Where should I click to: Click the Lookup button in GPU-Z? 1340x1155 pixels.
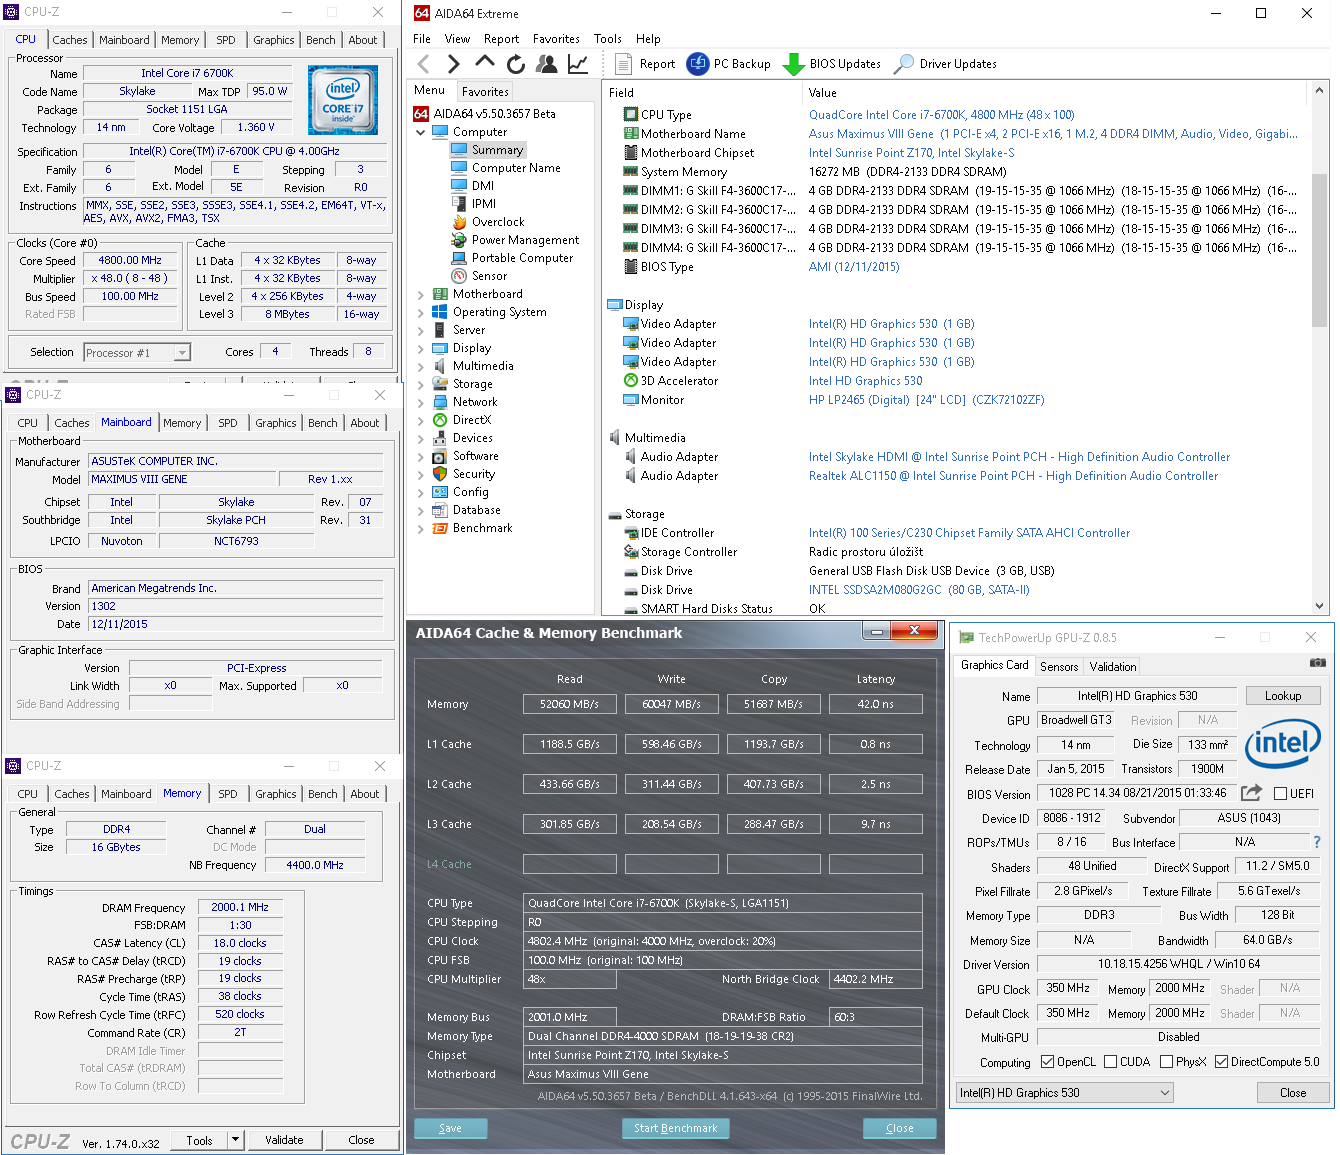click(1283, 696)
